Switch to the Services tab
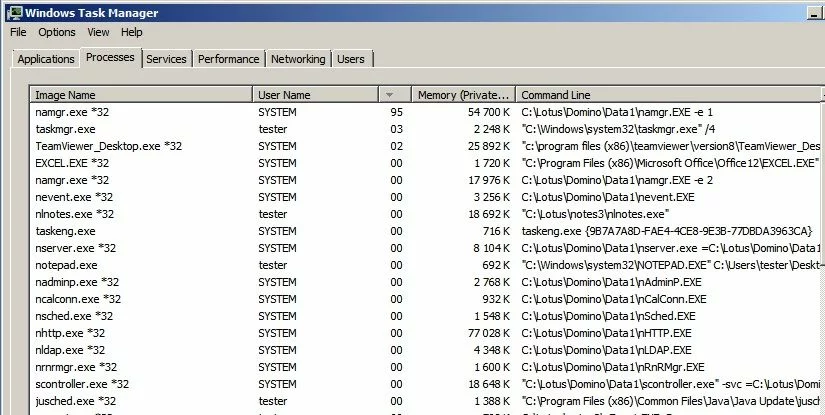Image resolution: width=825 pixels, height=415 pixels. pyautogui.click(x=166, y=59)
